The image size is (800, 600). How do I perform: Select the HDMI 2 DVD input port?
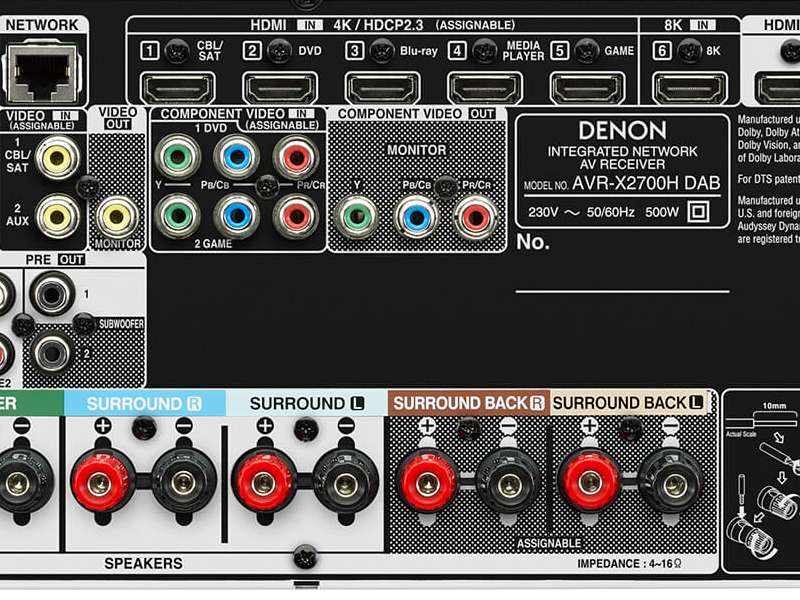[x=280, y=88]
